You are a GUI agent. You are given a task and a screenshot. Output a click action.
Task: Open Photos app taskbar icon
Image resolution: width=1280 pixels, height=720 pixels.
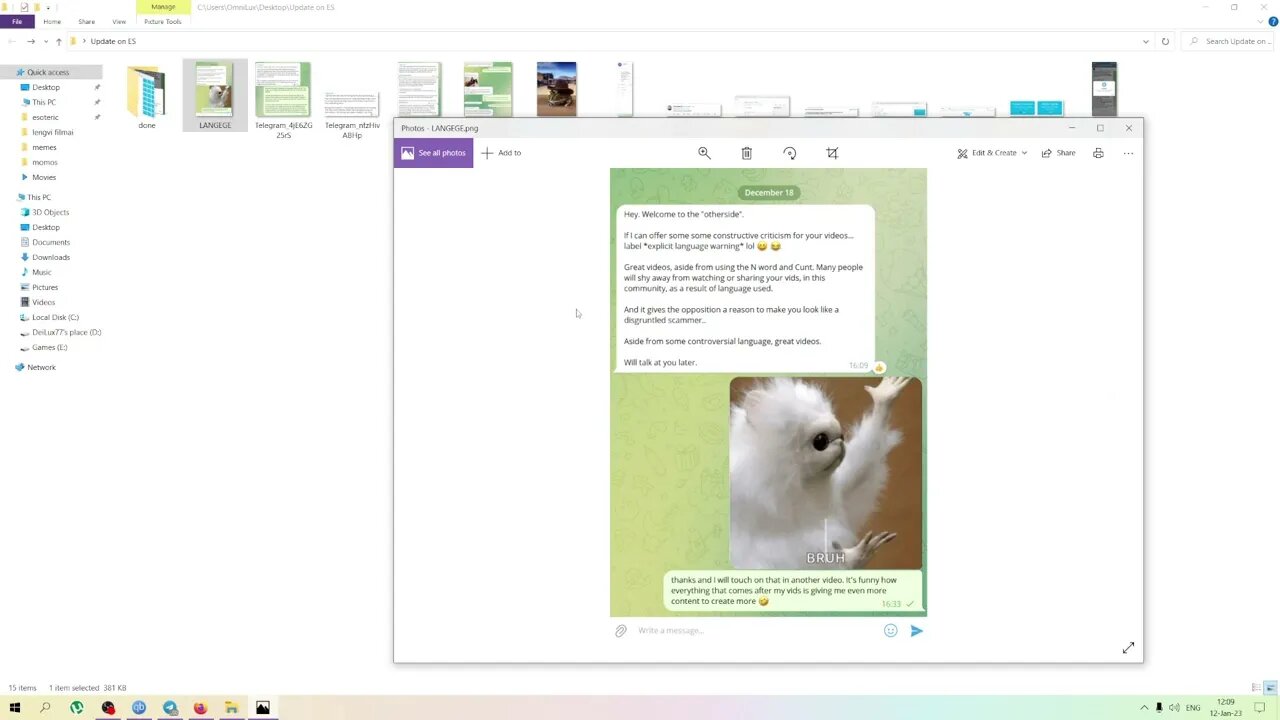263,708
